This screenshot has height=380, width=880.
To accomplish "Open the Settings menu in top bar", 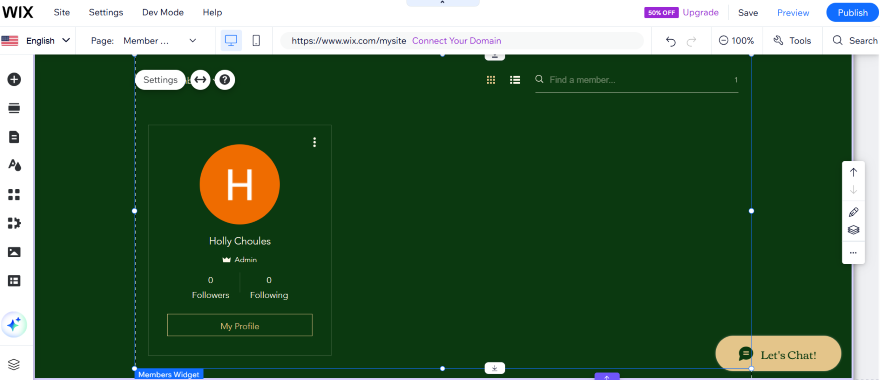I will pyautogui.click(x=106, y=12).
